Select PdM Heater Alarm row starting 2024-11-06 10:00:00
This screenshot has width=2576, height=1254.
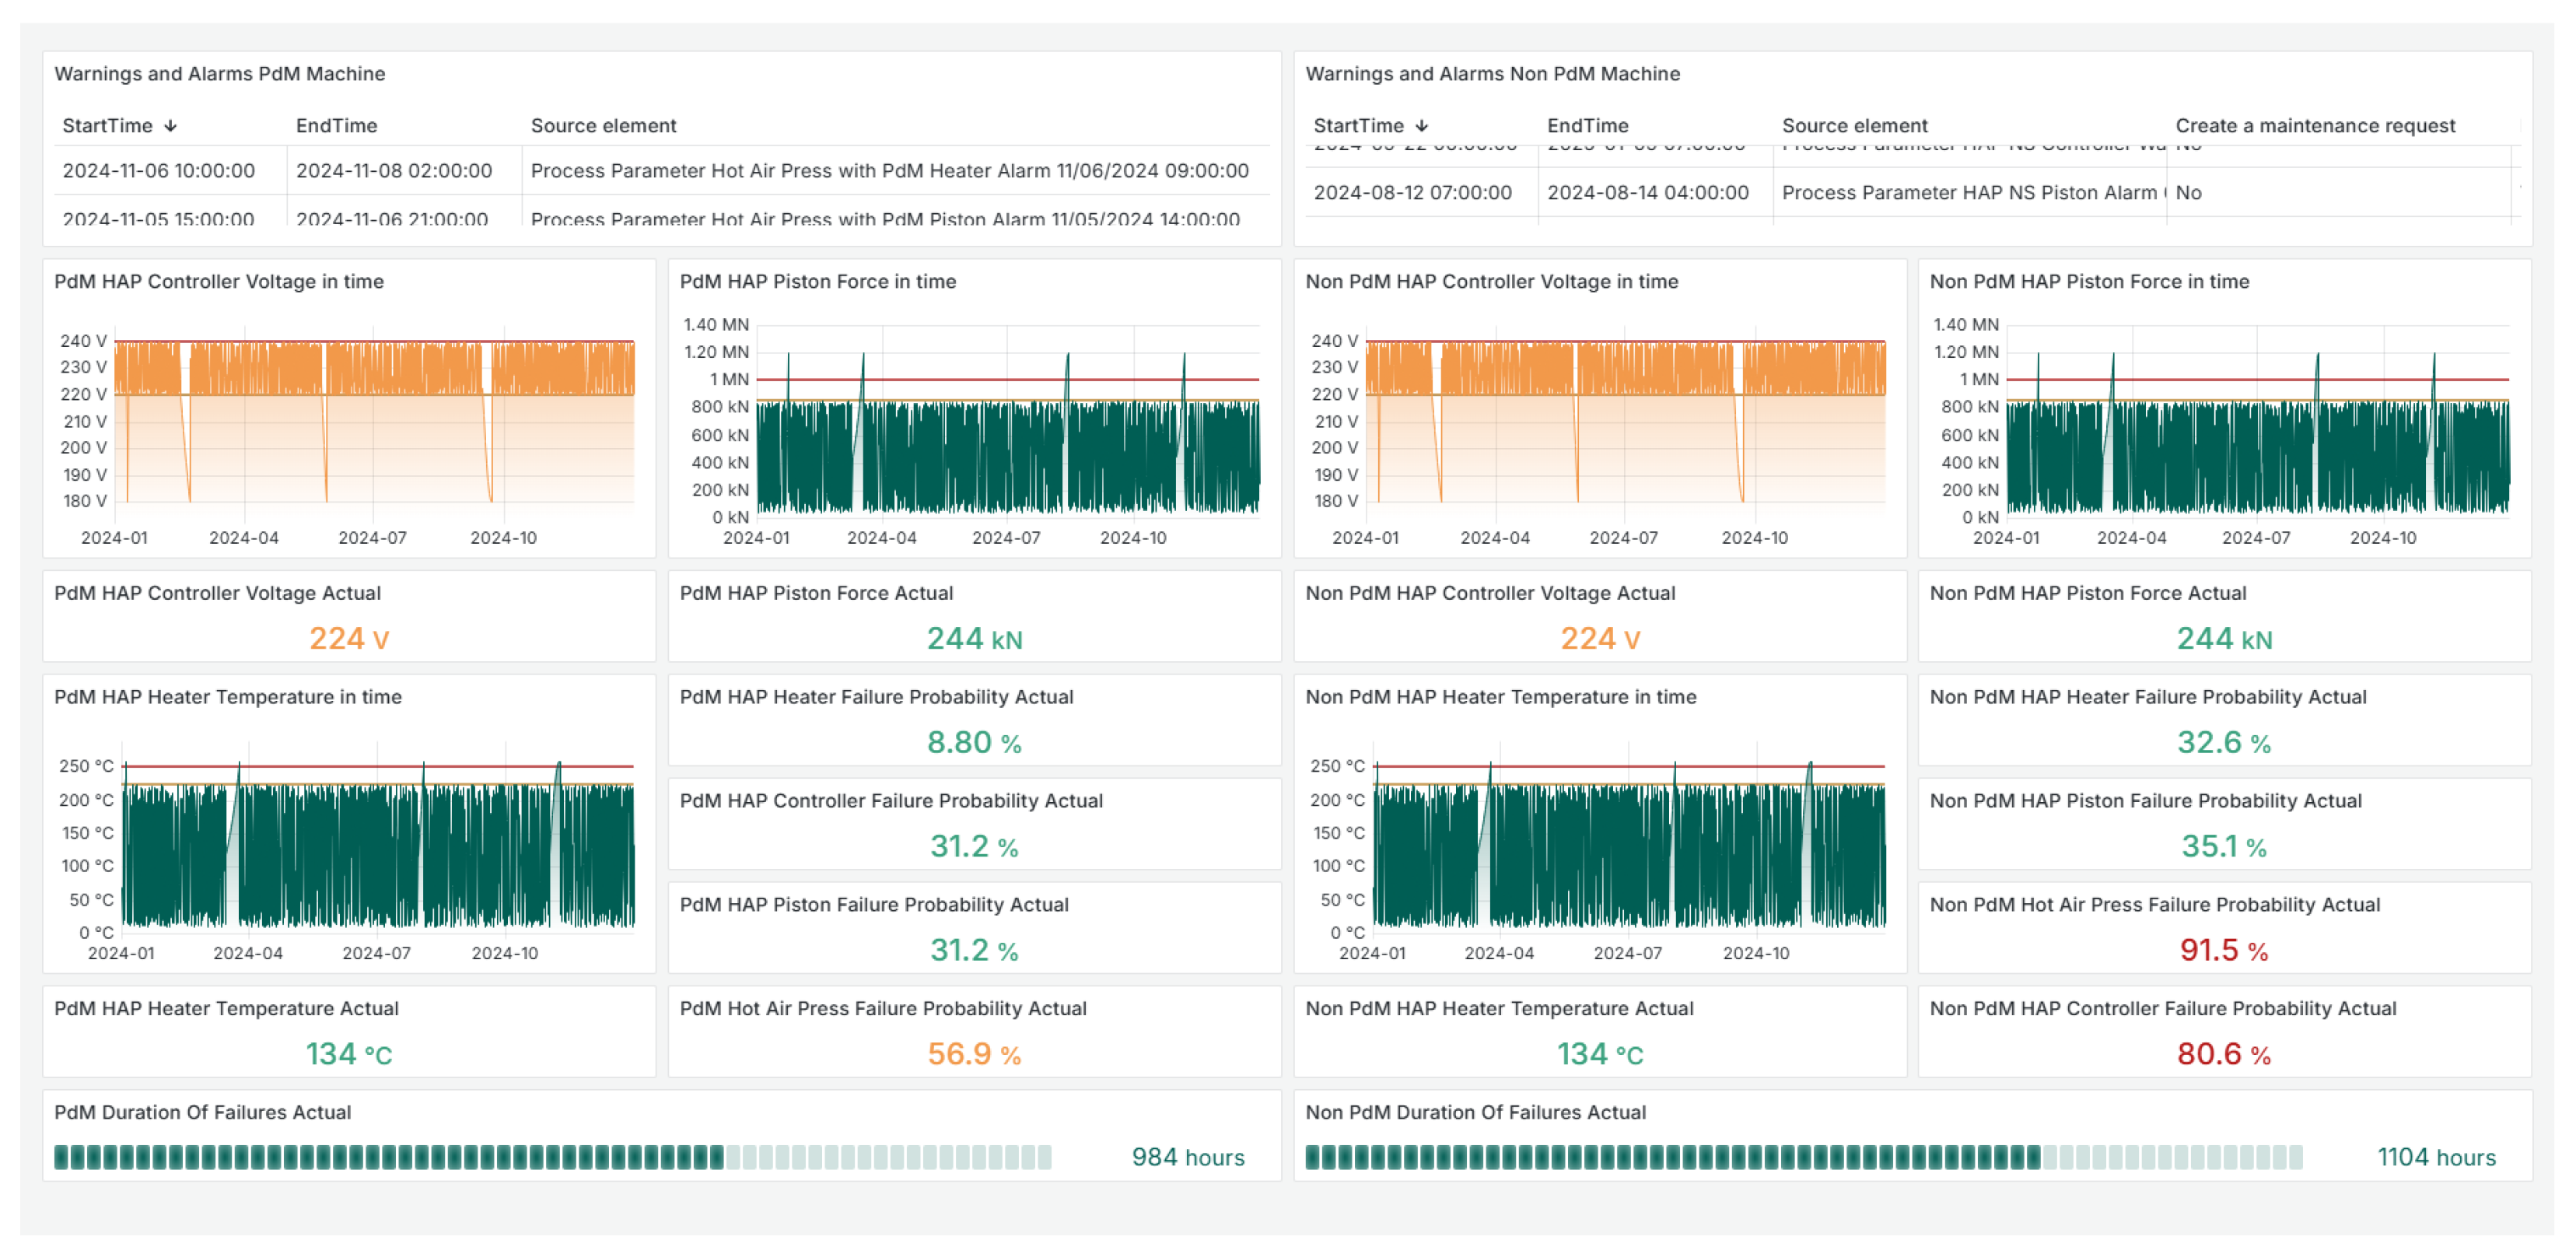pos(158,171)
